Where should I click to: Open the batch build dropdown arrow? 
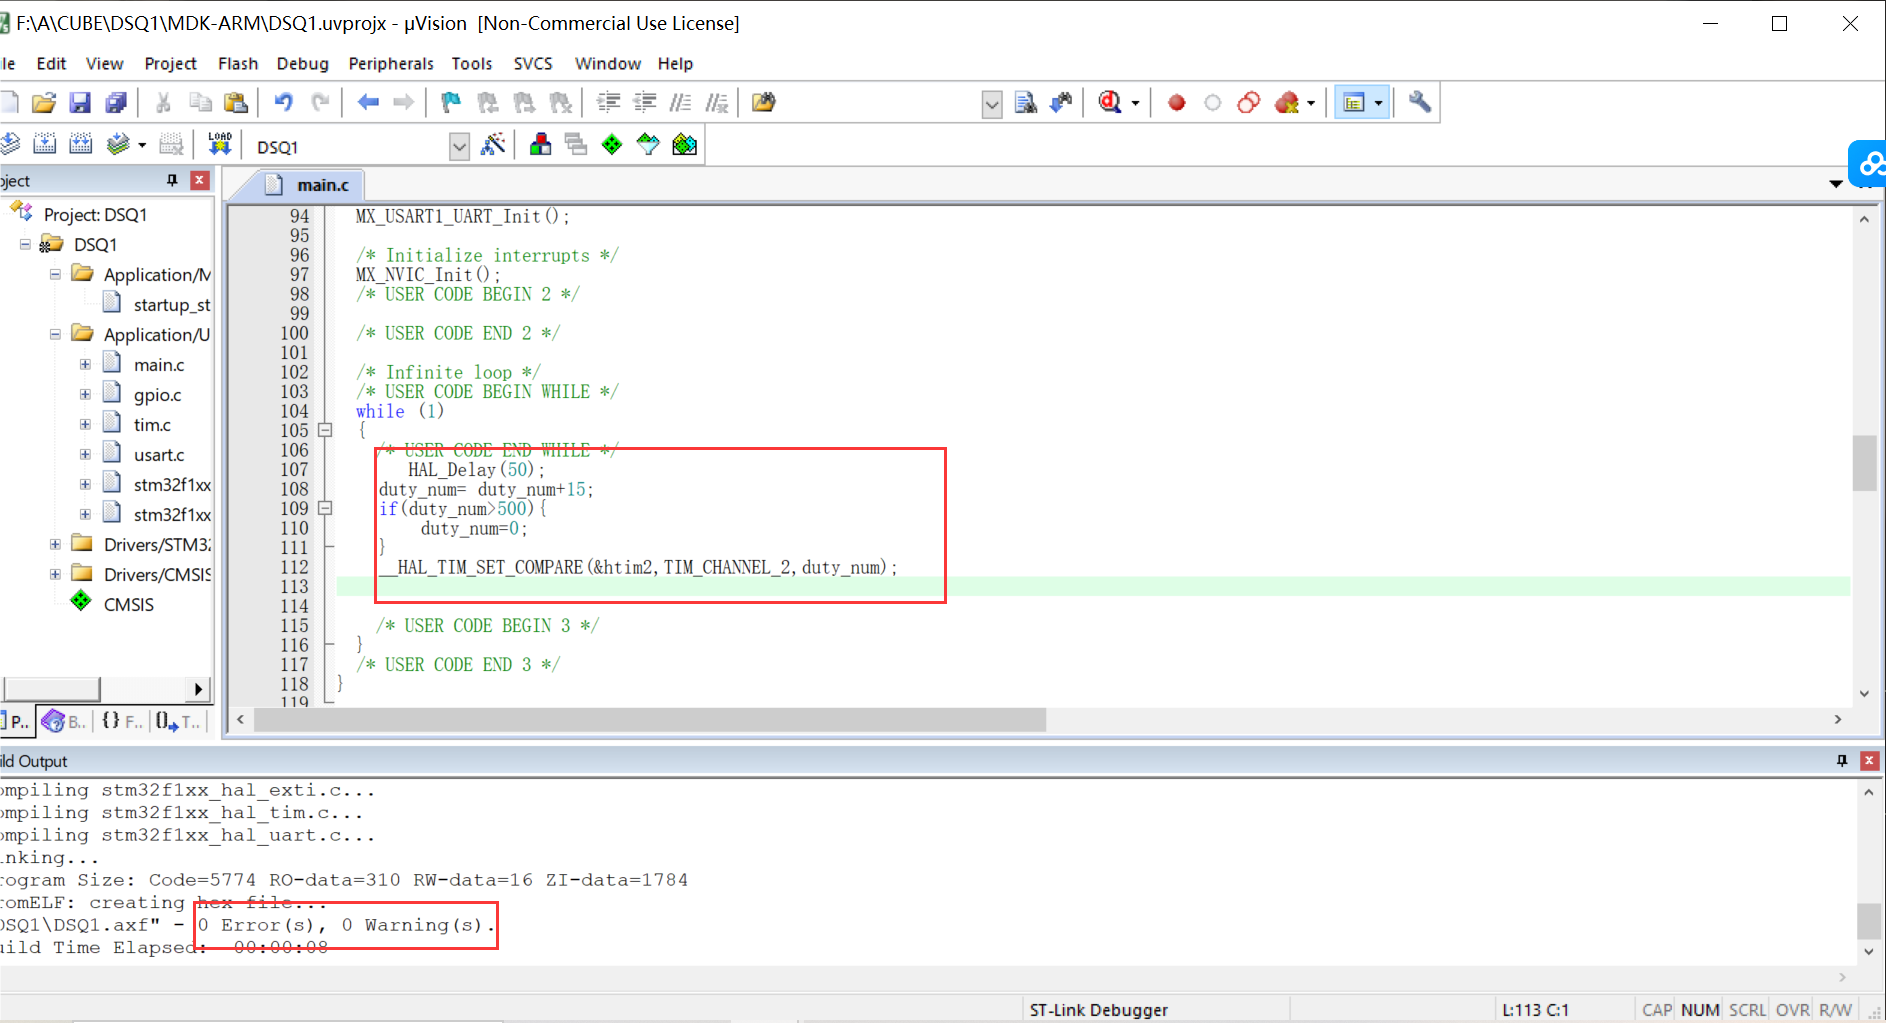[x=142, y=146]
